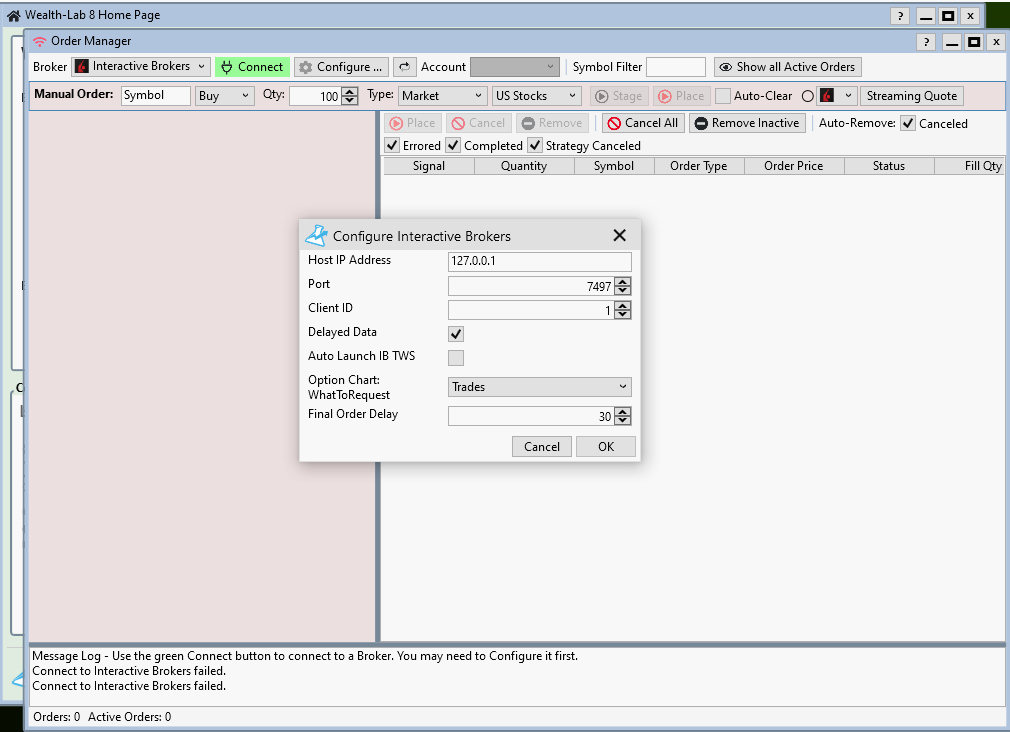Expand the Broker Interactive Brokers dropdown

(x=141, y=67)
